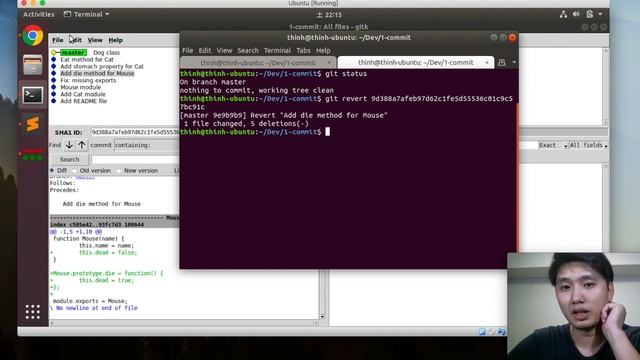Image resolution: width=640 pixels, height=360 pixels.
Task: Open terminal Search menu
Action: (x=248, y=51)
